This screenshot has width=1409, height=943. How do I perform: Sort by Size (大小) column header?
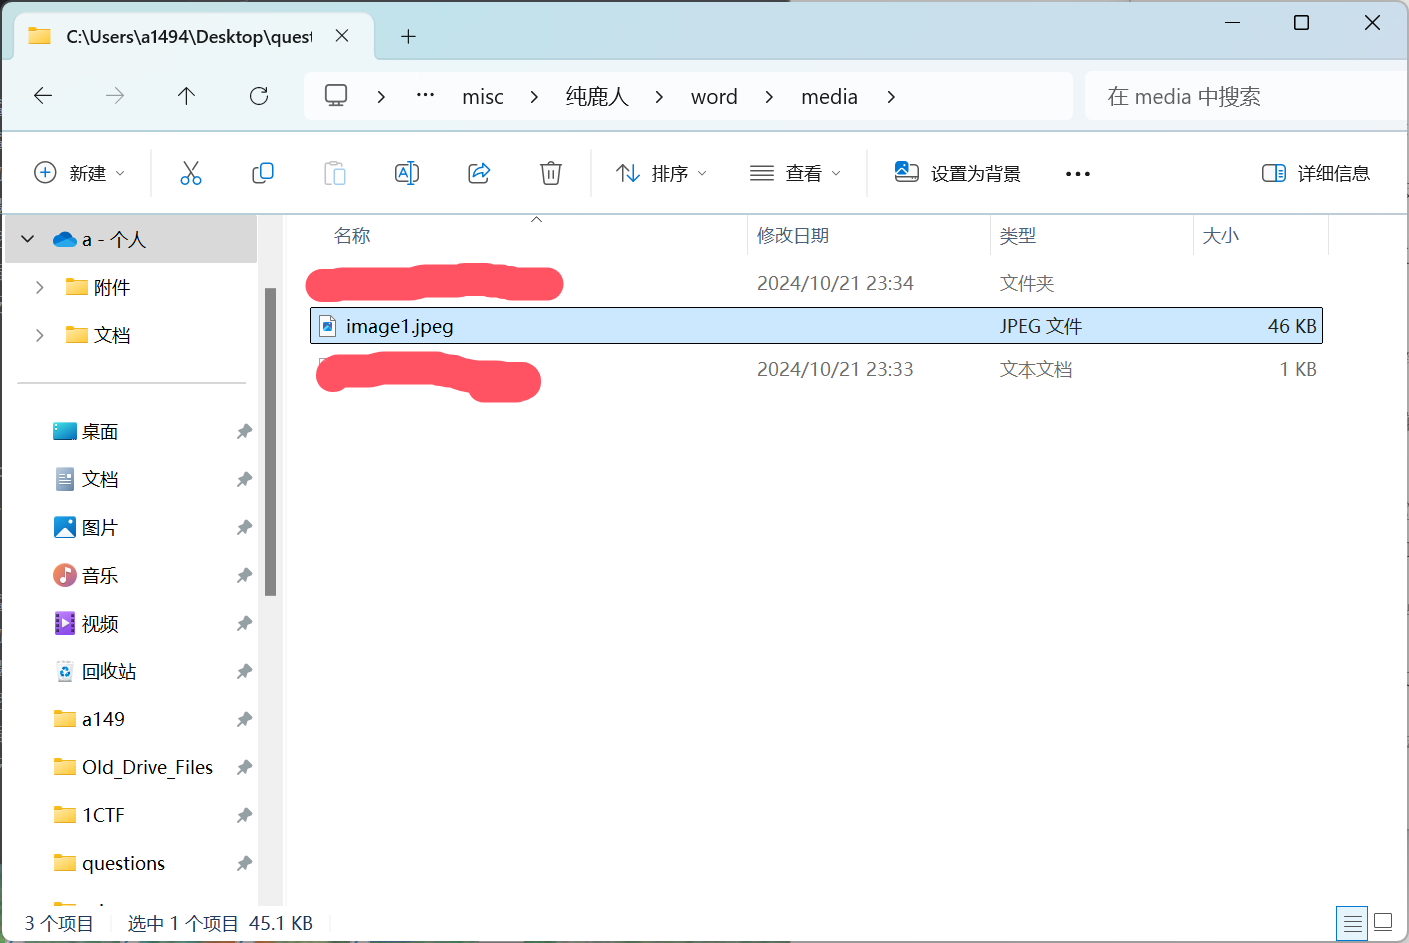coord(1221,236)
